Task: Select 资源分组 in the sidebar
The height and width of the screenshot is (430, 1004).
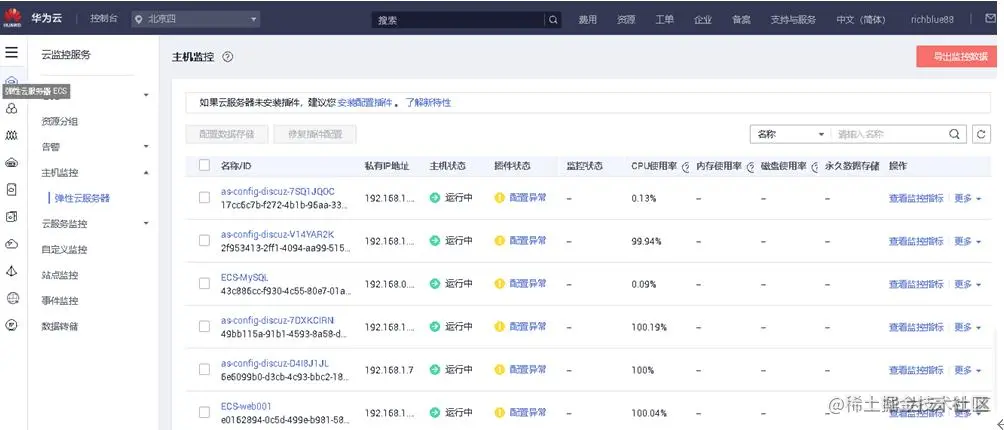Action: click(60, 121)
